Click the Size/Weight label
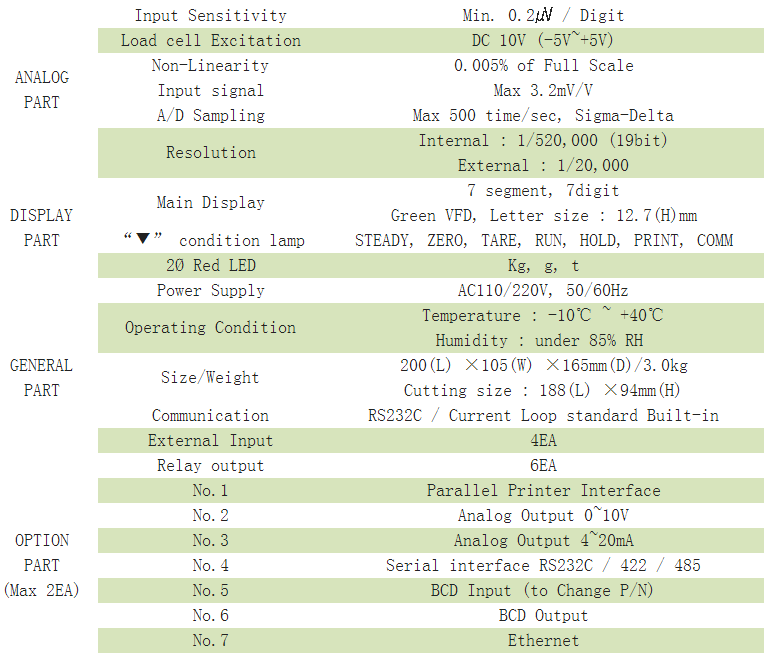 coord(210,377)
